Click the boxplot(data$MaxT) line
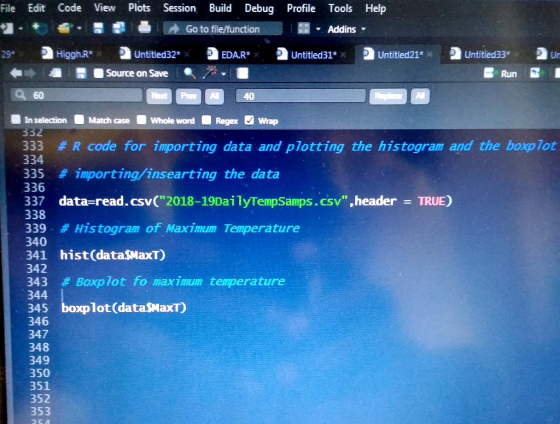This screenshot has height=424, width=560. 124,308
